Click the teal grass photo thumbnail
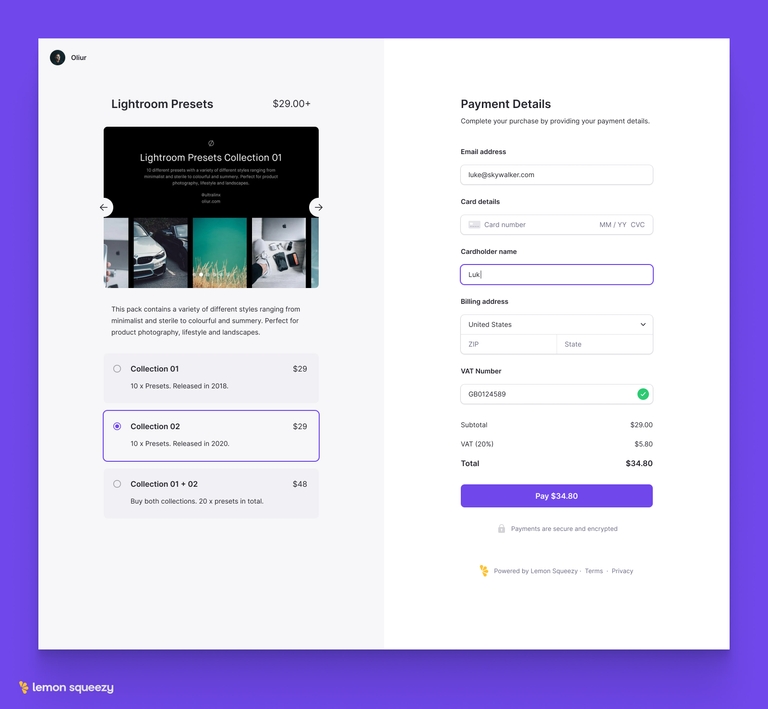Image resolution: width=768 pixels, height=709 pixels. click(x=220, y=253)
